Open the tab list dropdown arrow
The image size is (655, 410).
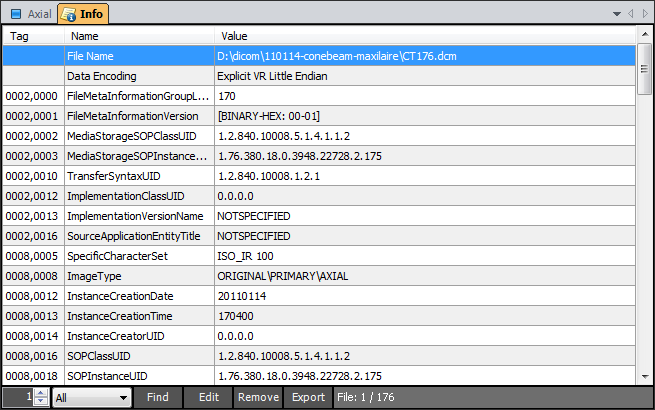pyautogui.click(x=617, y=14)
